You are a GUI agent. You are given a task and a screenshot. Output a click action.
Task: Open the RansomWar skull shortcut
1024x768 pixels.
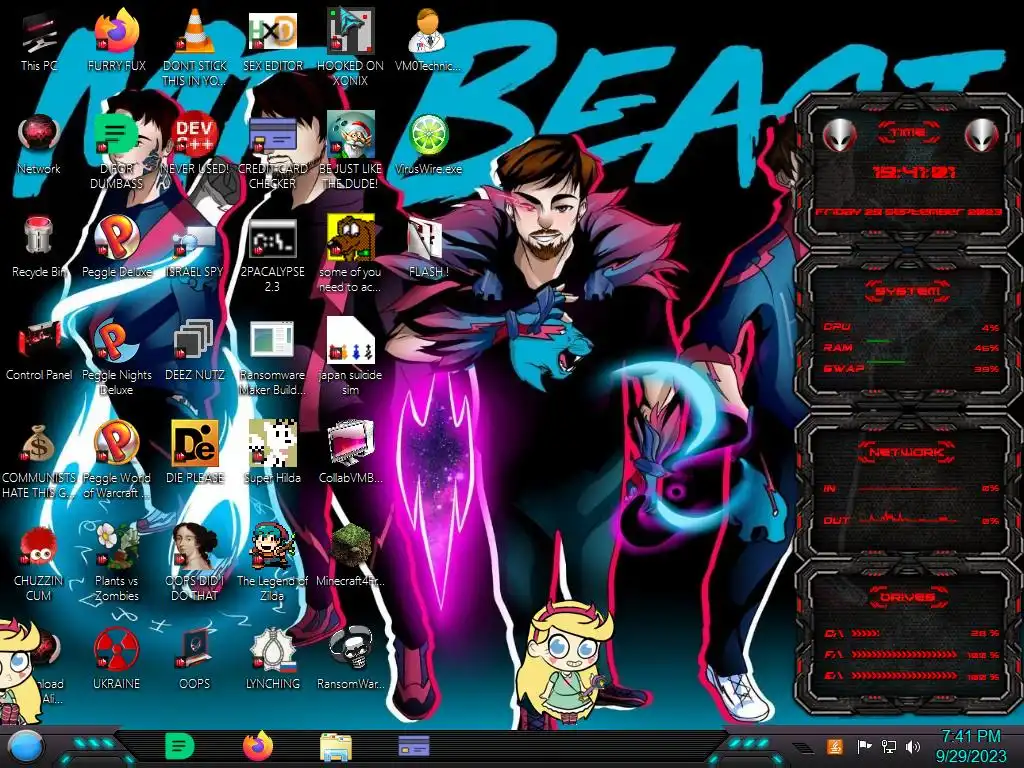coord(350,660)
